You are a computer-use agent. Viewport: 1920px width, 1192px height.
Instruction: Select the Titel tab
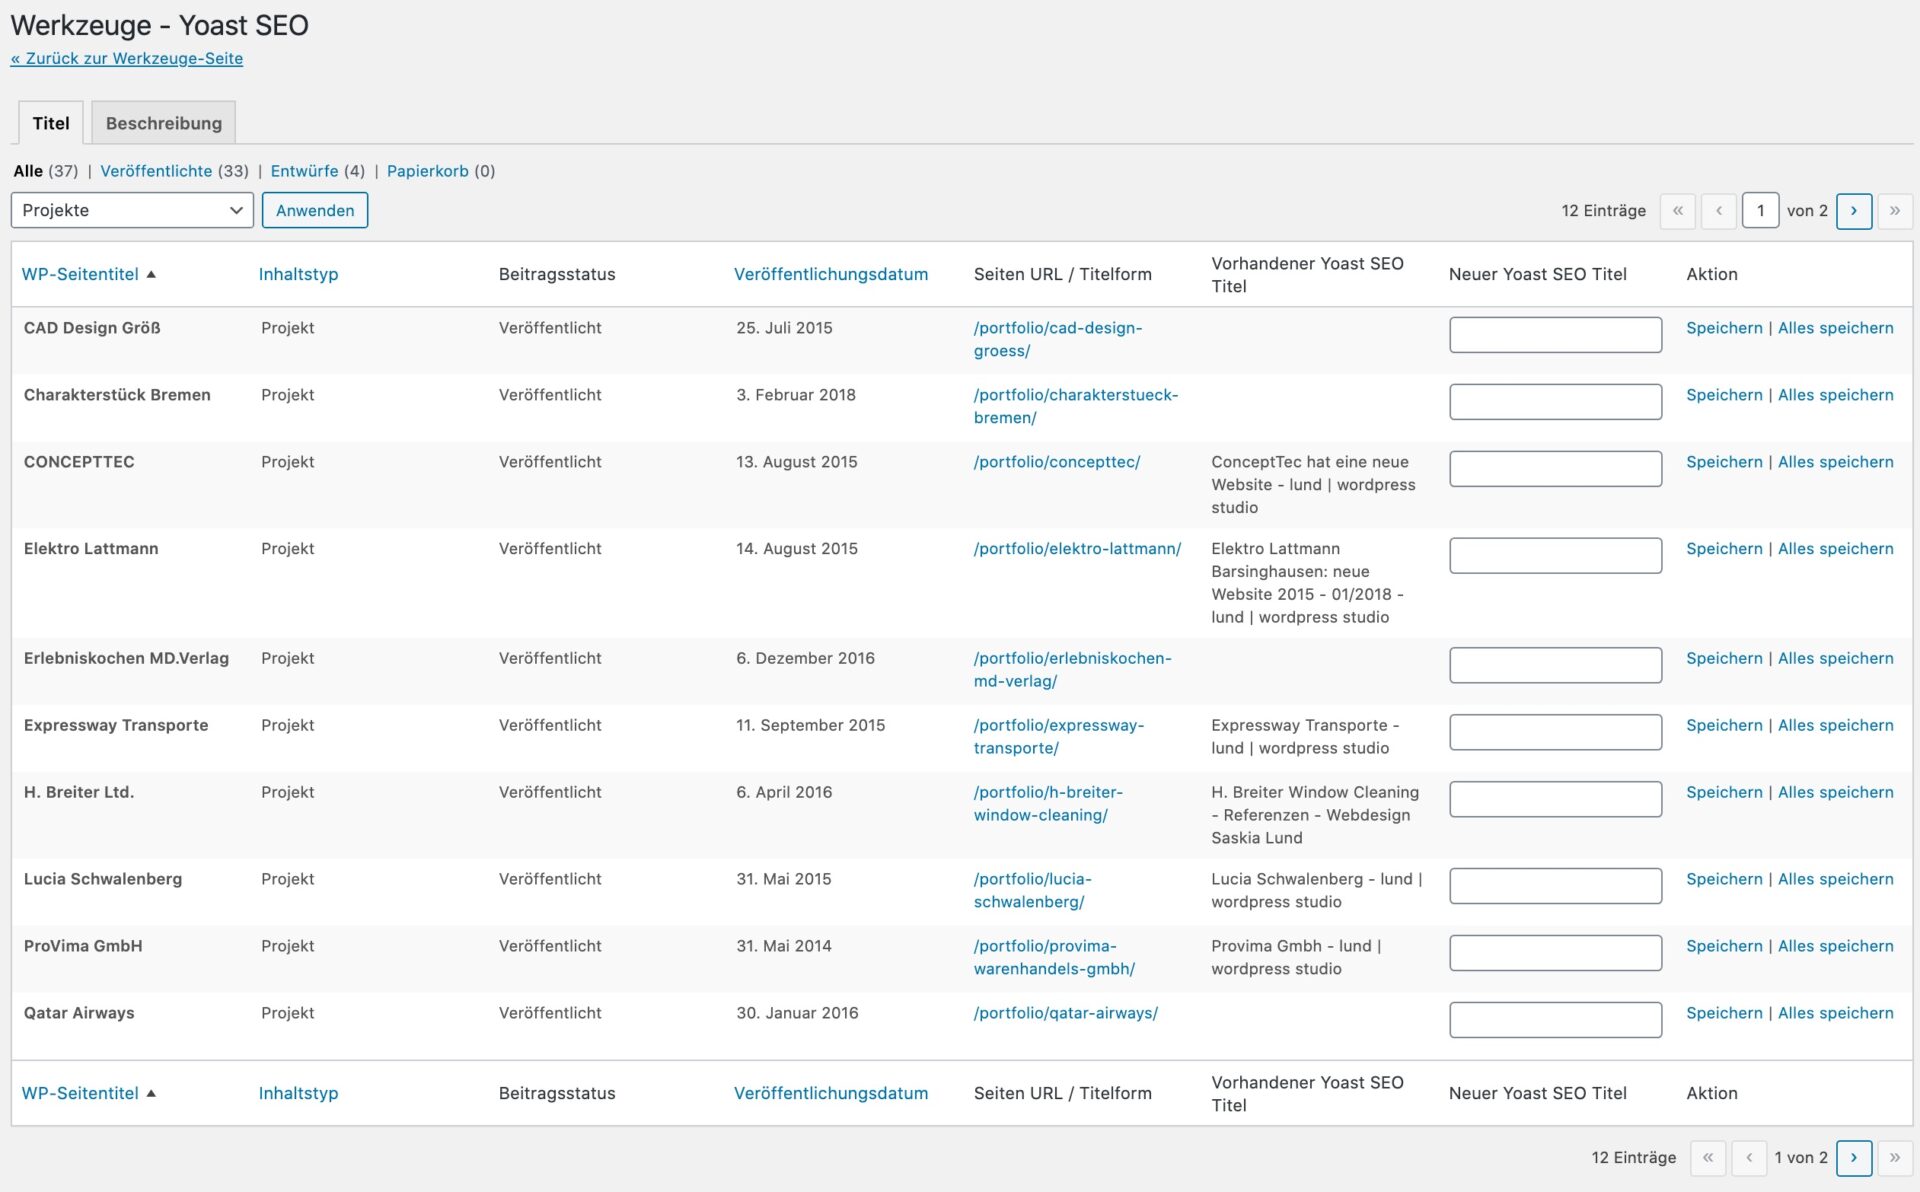(x=51, y=124)
